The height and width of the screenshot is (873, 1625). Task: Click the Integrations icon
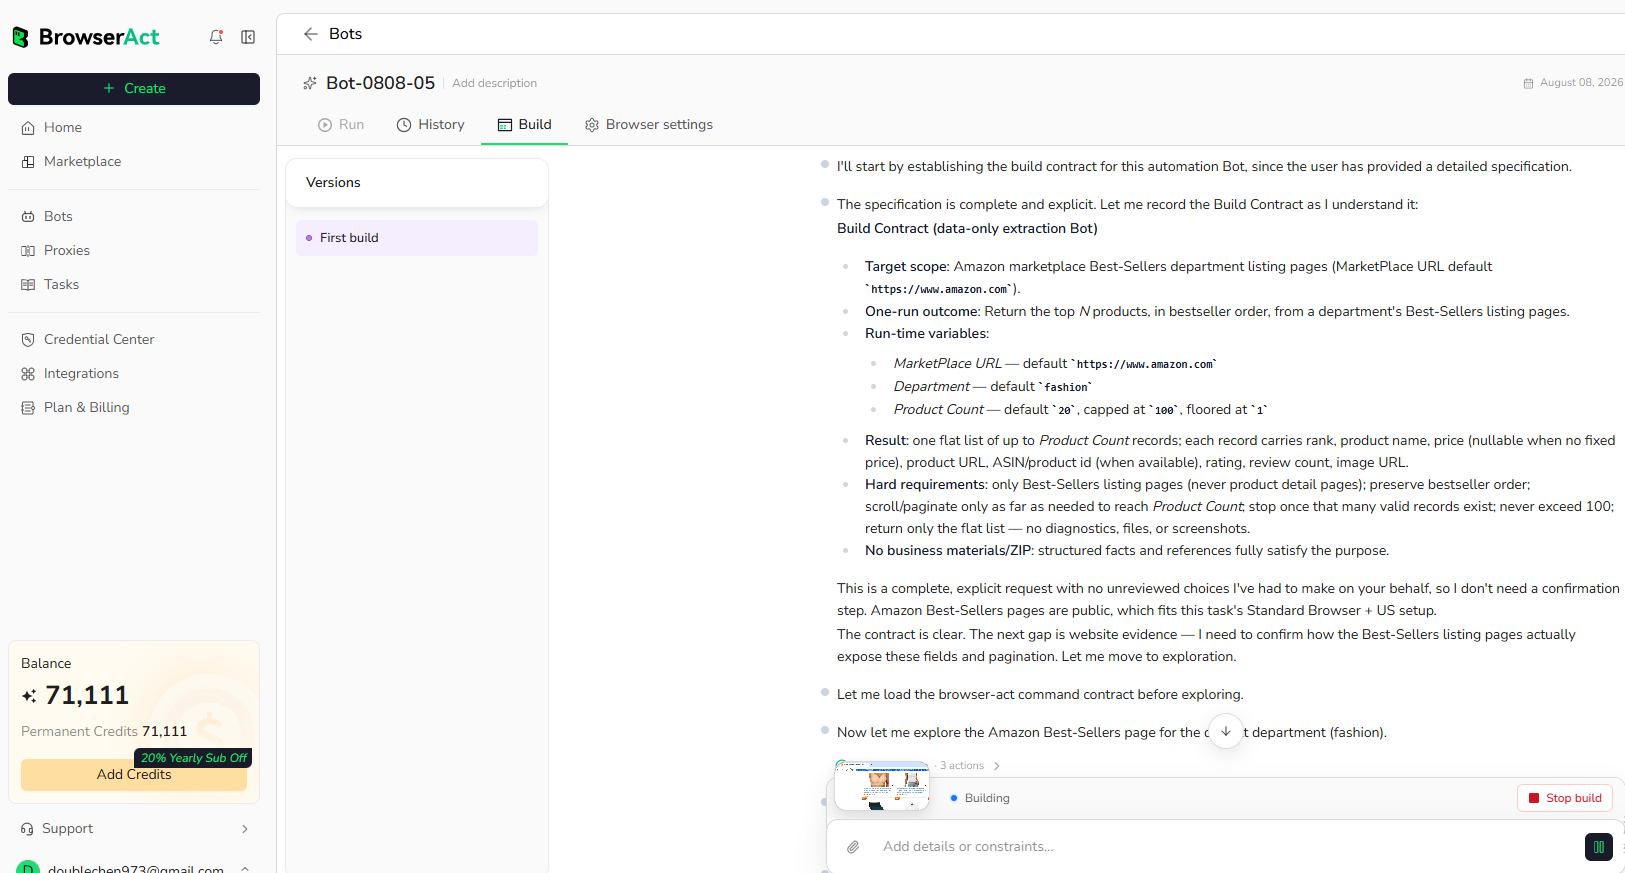click(28, 374)
